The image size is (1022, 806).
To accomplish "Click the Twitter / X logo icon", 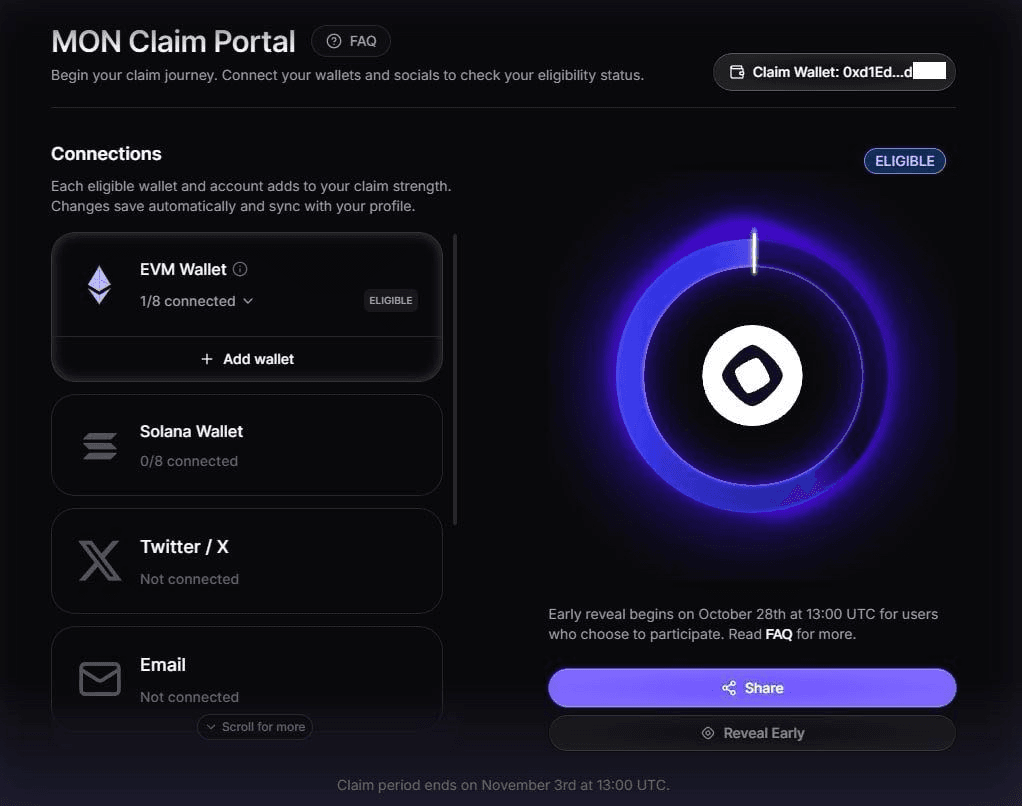I will (100, 561).
